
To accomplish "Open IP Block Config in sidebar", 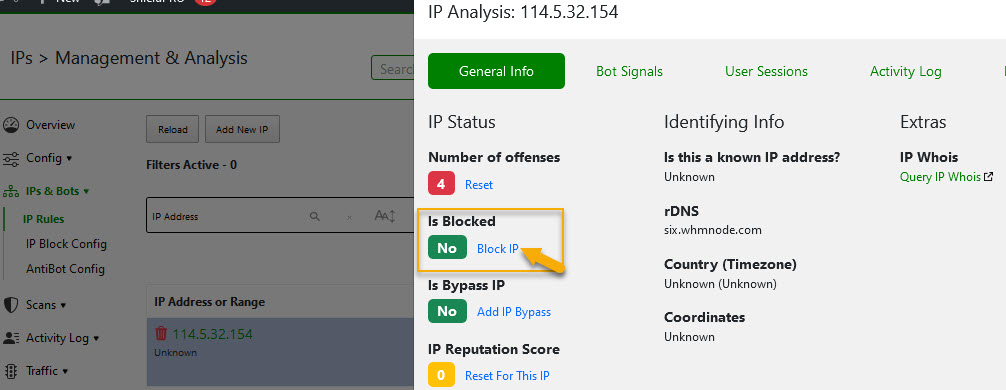I will pos(66,244).
